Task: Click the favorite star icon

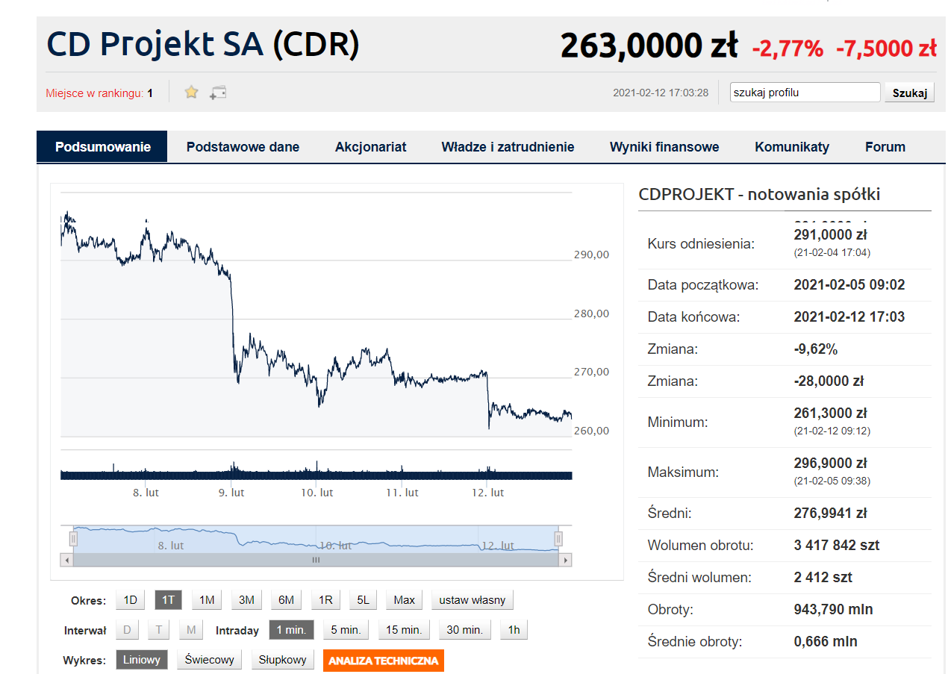Action: [191, 92]
